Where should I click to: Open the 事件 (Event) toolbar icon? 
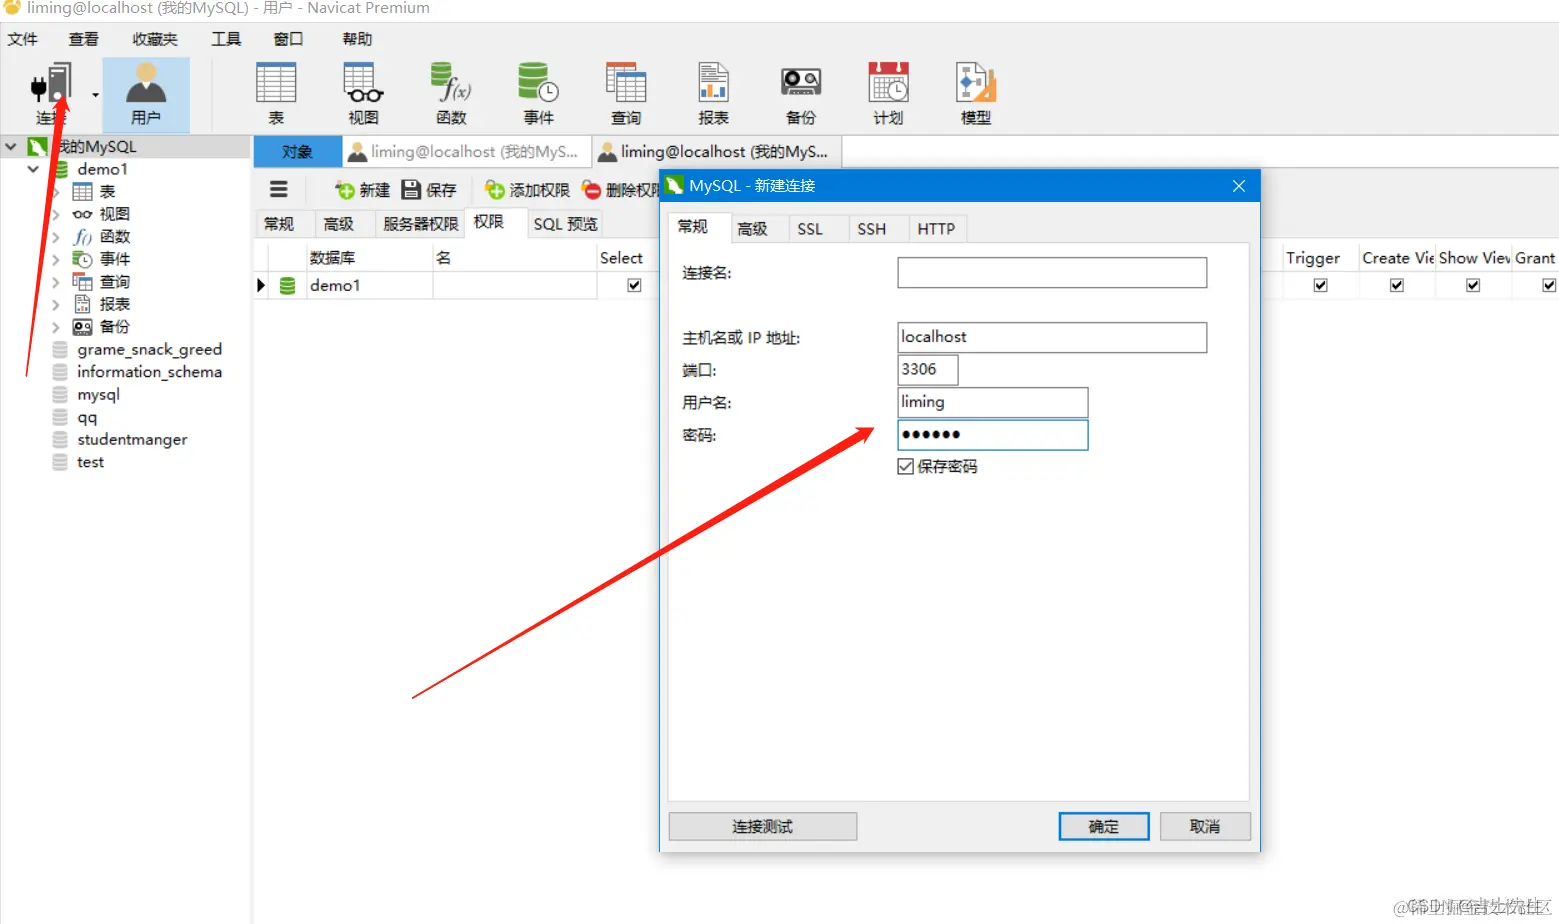click(x=538, y=94)
